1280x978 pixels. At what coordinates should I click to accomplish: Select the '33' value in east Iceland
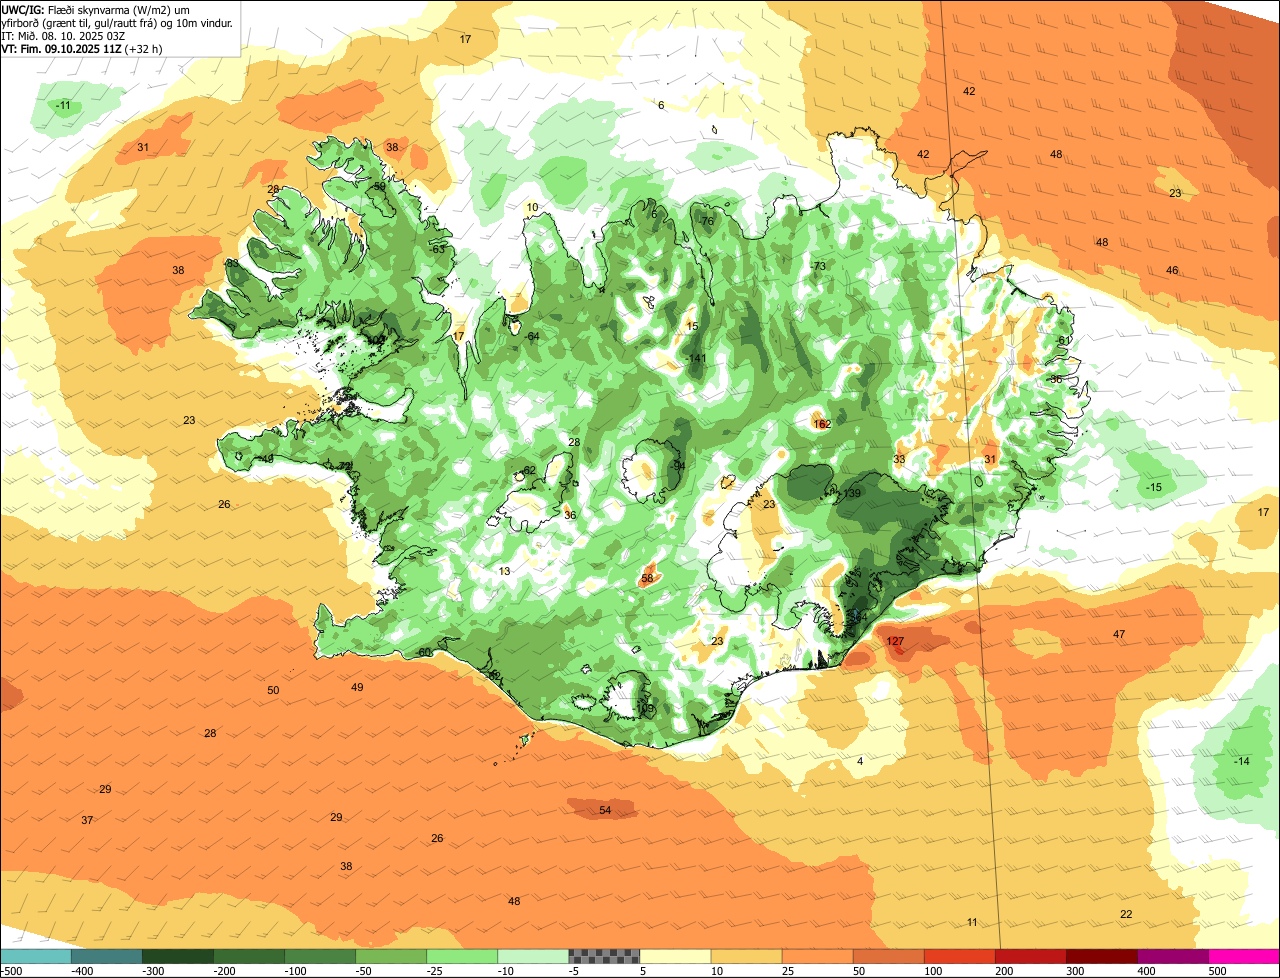[x=899, y=459]
